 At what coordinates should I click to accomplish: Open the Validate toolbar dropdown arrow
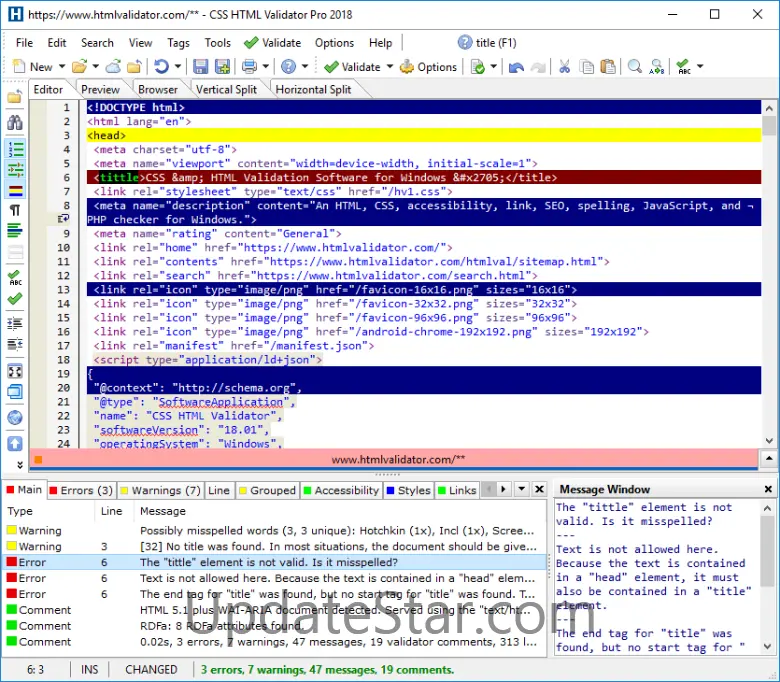click(x=389, y=67)
